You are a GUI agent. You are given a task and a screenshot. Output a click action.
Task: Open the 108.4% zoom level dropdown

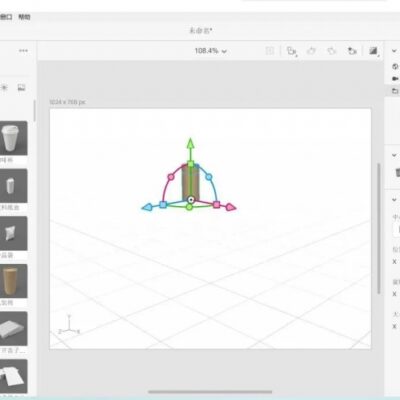coord(210,51)
